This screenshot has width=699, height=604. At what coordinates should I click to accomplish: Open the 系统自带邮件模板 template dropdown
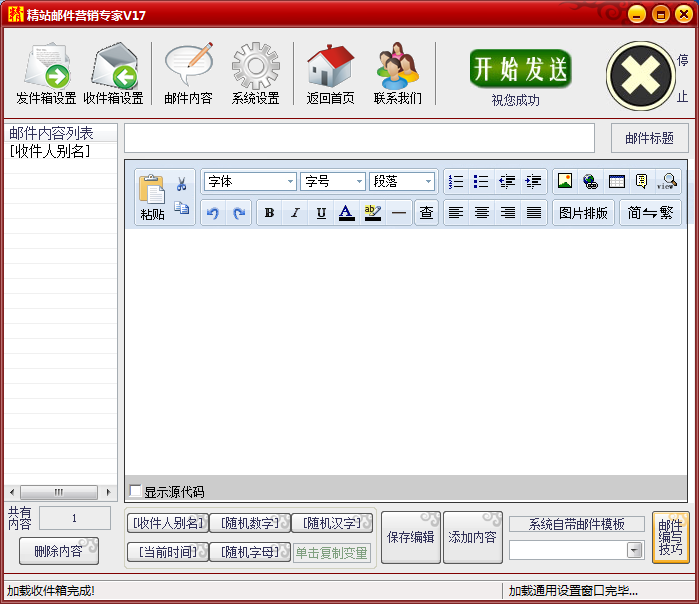(x=634, y=550)
